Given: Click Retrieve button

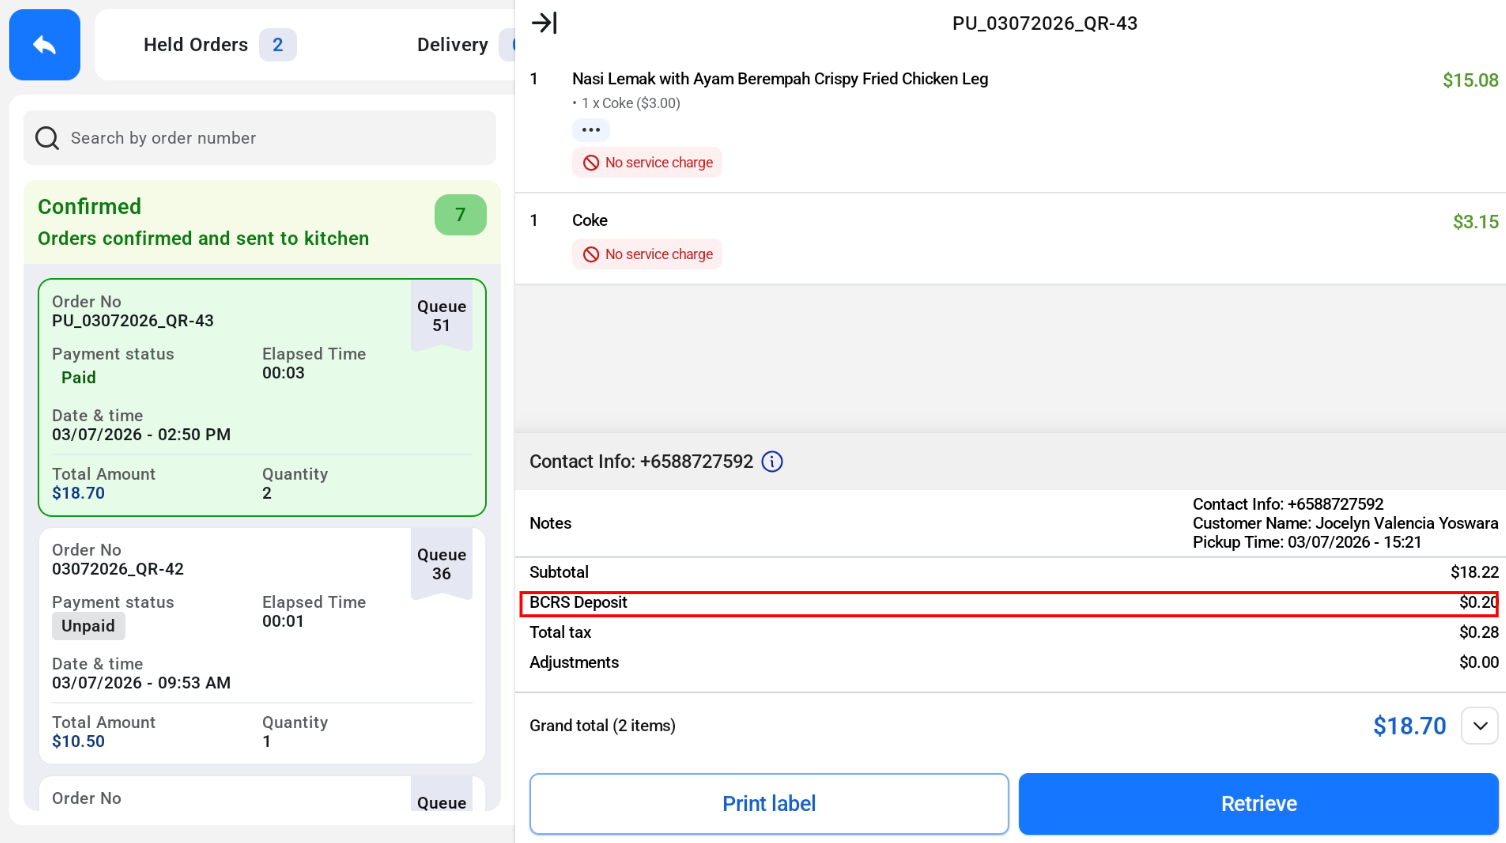Looking at the screenshot, I should 1259,804.
